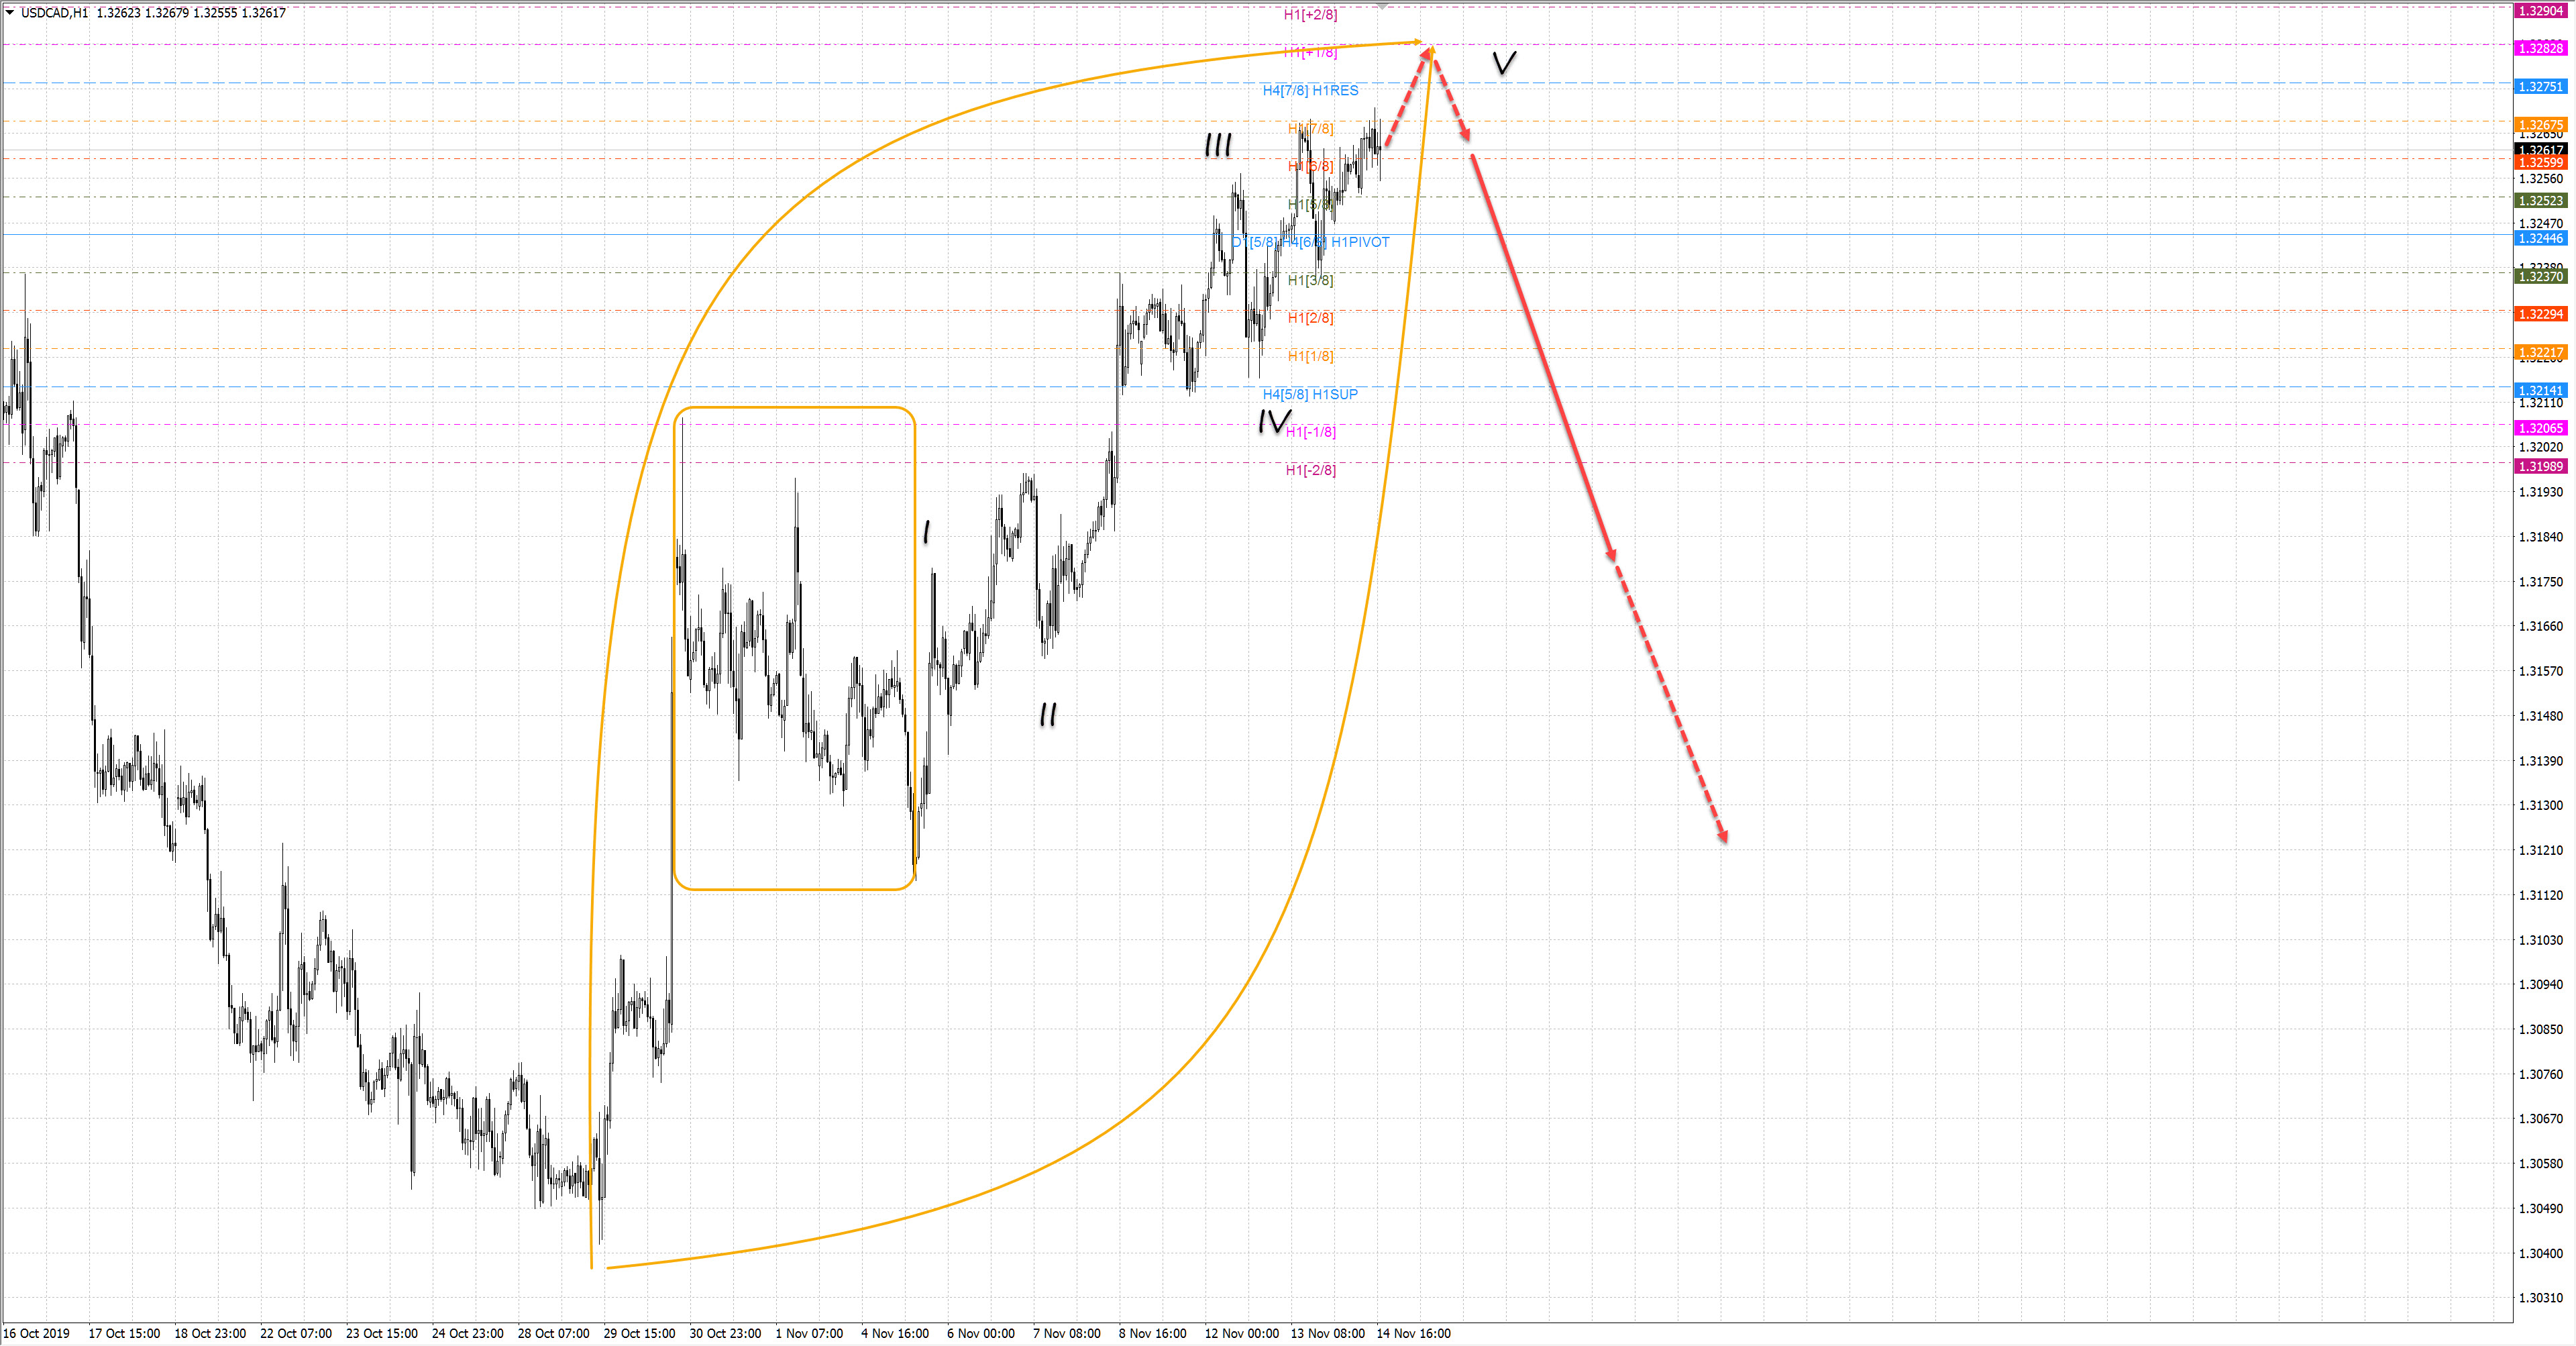Select the wave III handwritten label
This screenshot has width=2576, height=1346.
coord(1218,146)
